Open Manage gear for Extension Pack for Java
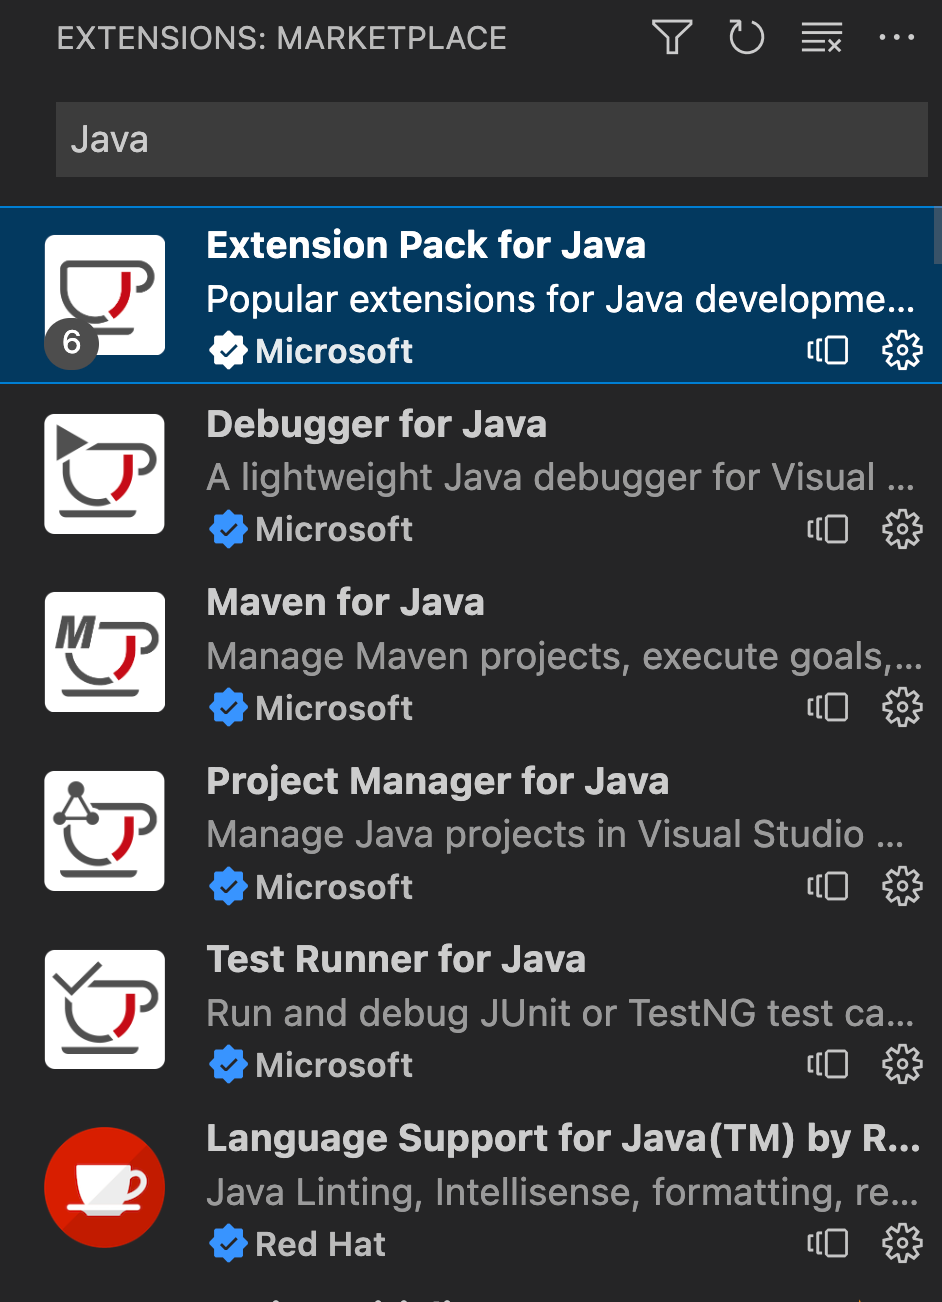The height and width of the screenshot is (1302, 942). (x=901, y=351)
